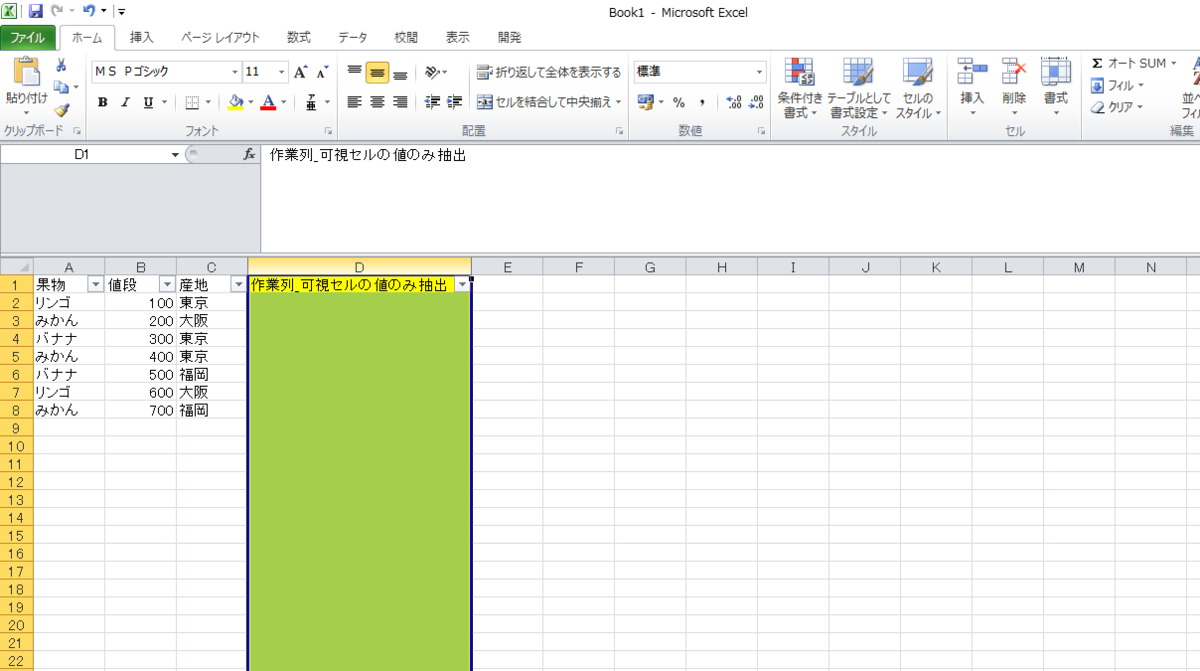This screenshot has width=1200, height=671.
Task: Click the Save floppy disk icon
Action: click(x=36, y=12)
